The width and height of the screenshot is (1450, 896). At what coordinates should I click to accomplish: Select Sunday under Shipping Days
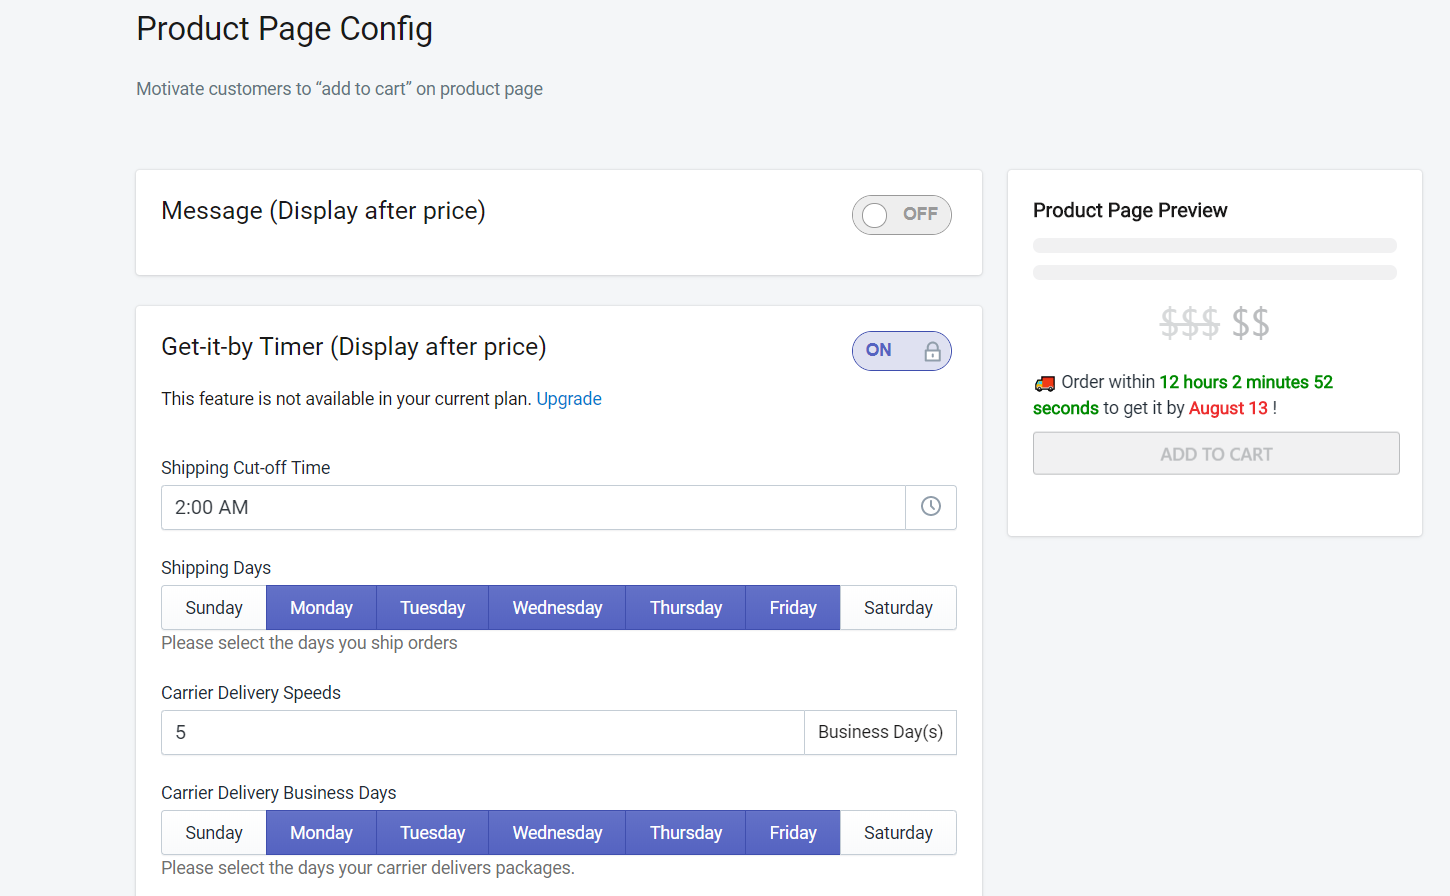click(x=214, y=608)
